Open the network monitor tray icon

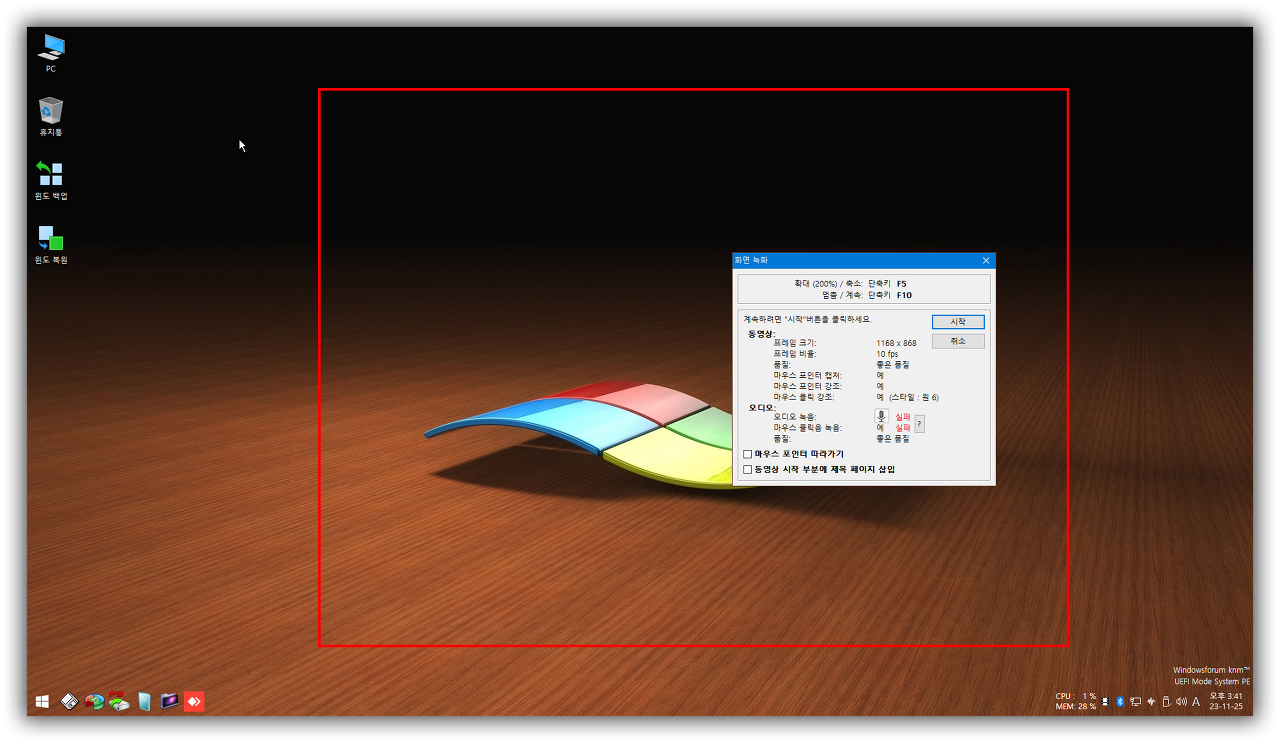point(1135,702)
